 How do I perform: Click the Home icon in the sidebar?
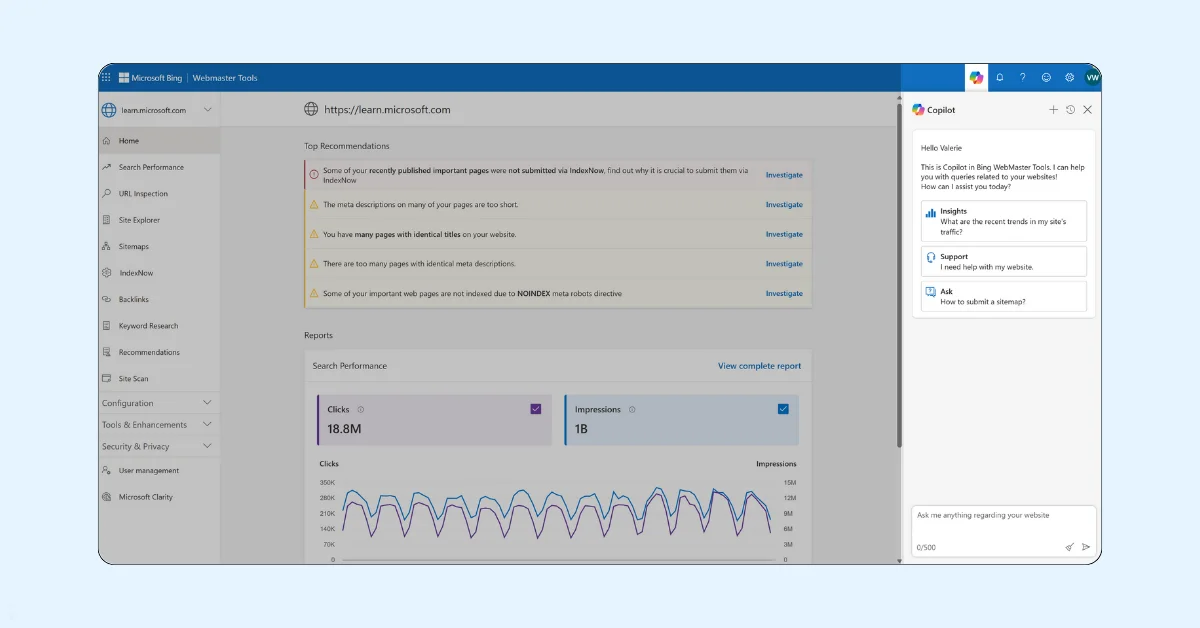pyautogui.click(x=107, y=141)
